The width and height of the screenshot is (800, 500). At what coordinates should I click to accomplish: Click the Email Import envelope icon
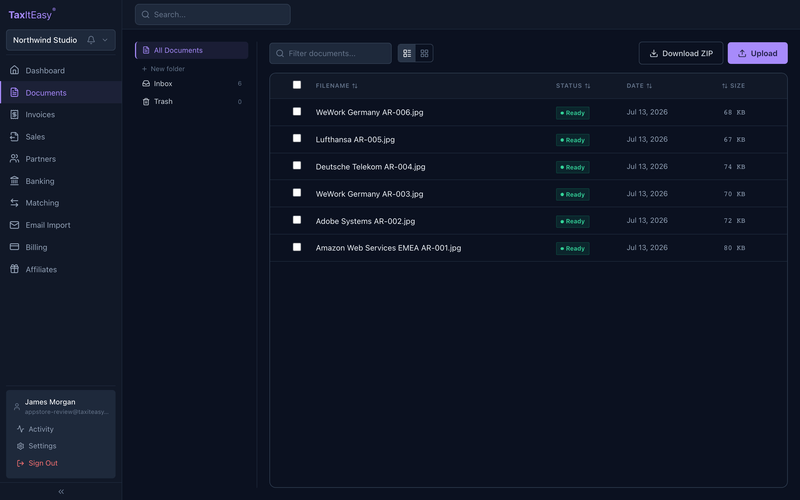(14, 225)
